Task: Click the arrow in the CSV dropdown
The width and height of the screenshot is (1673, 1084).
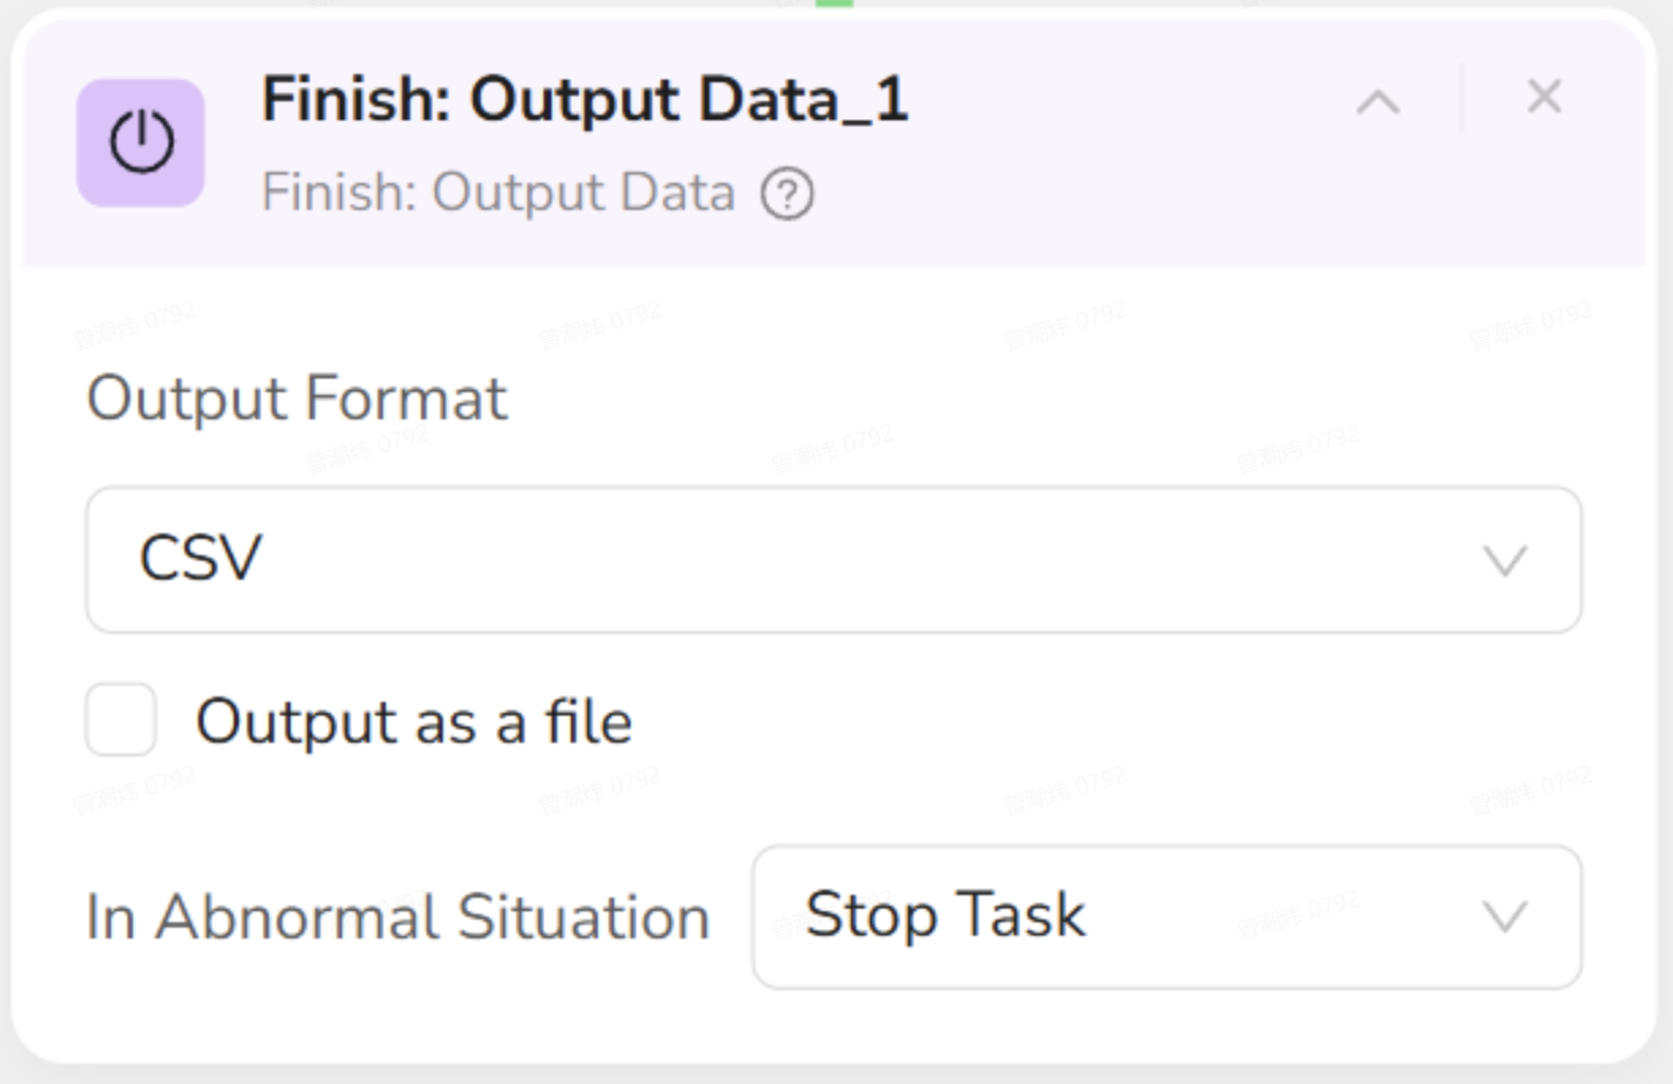Action: point(1504,560)
